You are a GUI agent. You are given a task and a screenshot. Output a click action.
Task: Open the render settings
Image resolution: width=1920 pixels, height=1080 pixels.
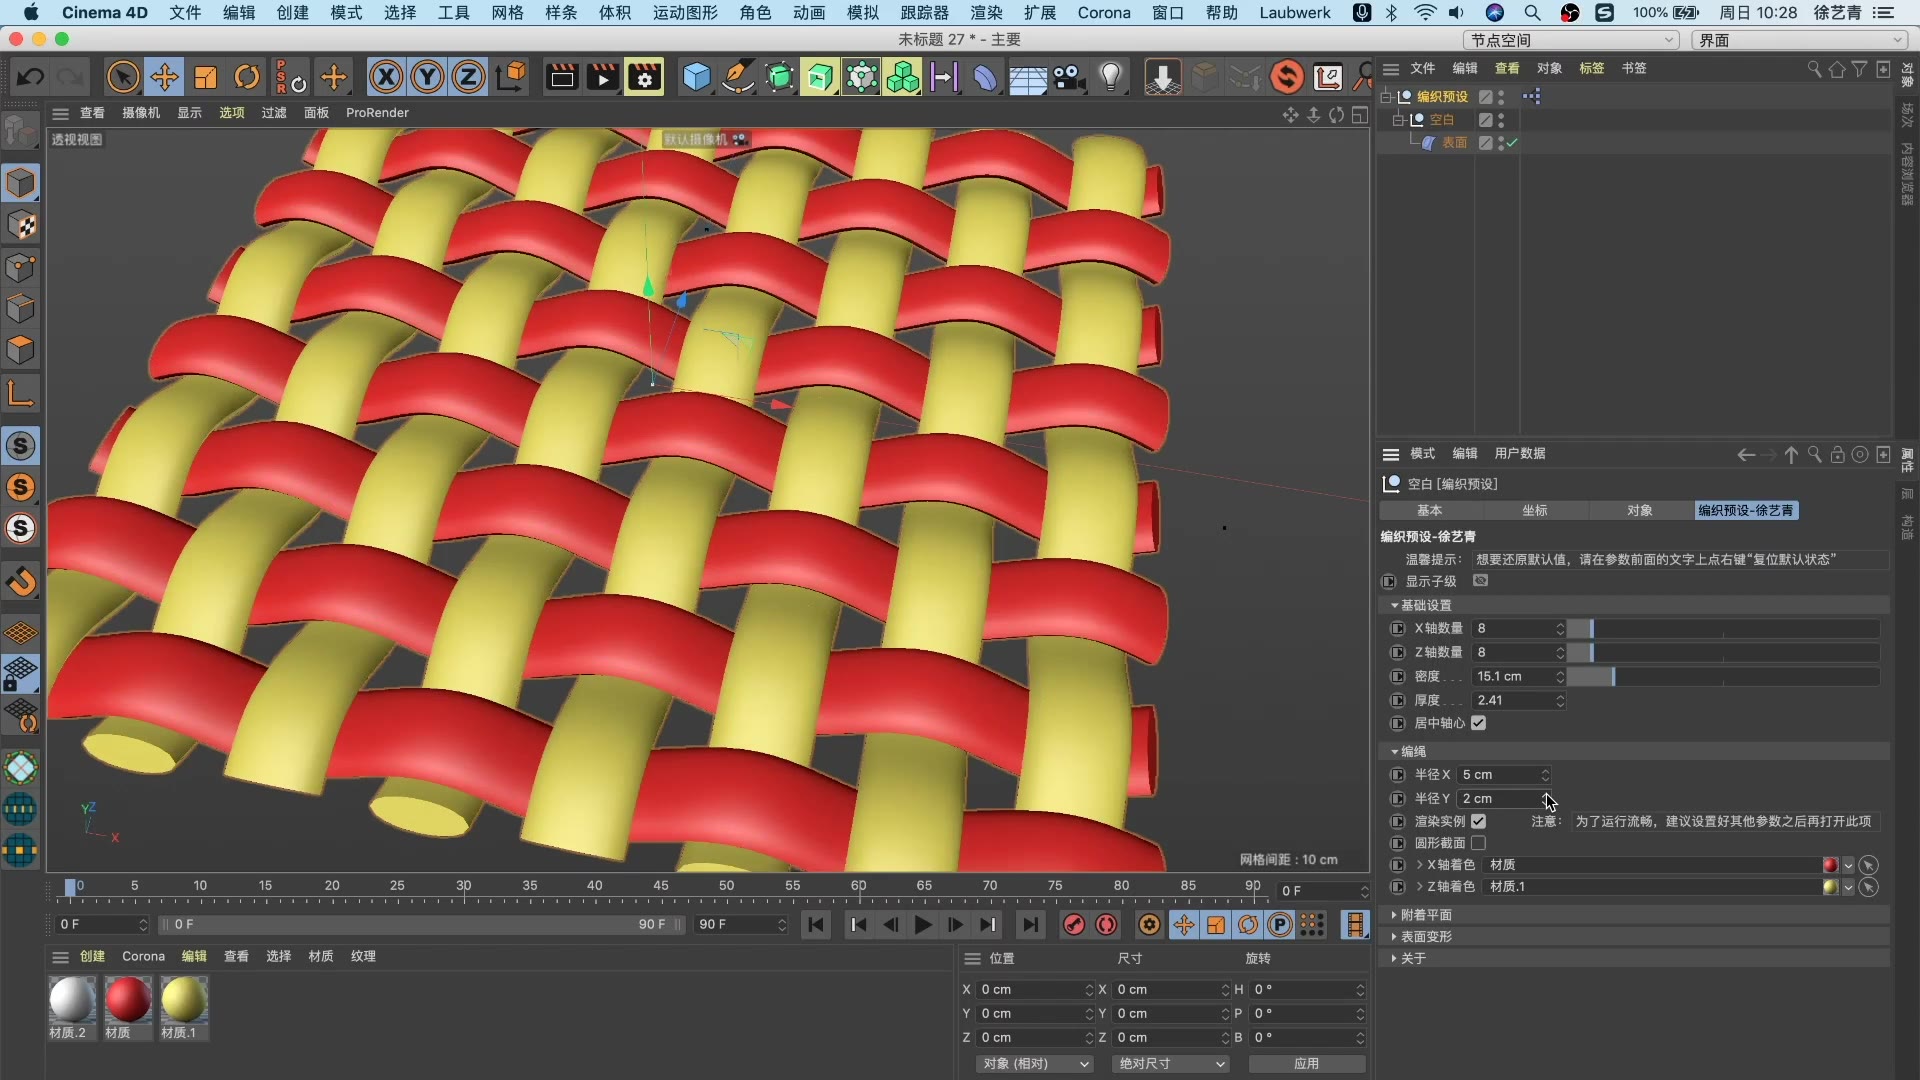click(645, 77)
